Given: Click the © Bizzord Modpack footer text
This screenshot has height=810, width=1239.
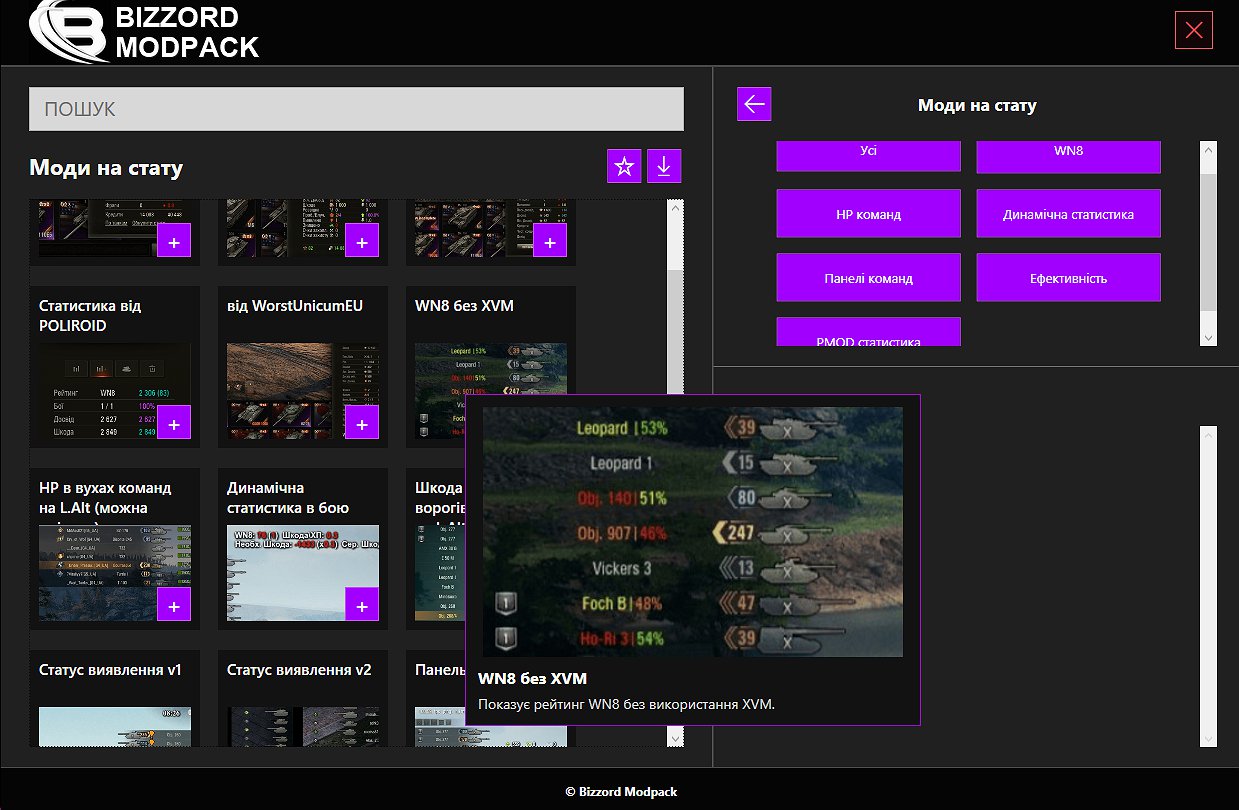Looking at the screenshot, I should click(x=620, y=791).
